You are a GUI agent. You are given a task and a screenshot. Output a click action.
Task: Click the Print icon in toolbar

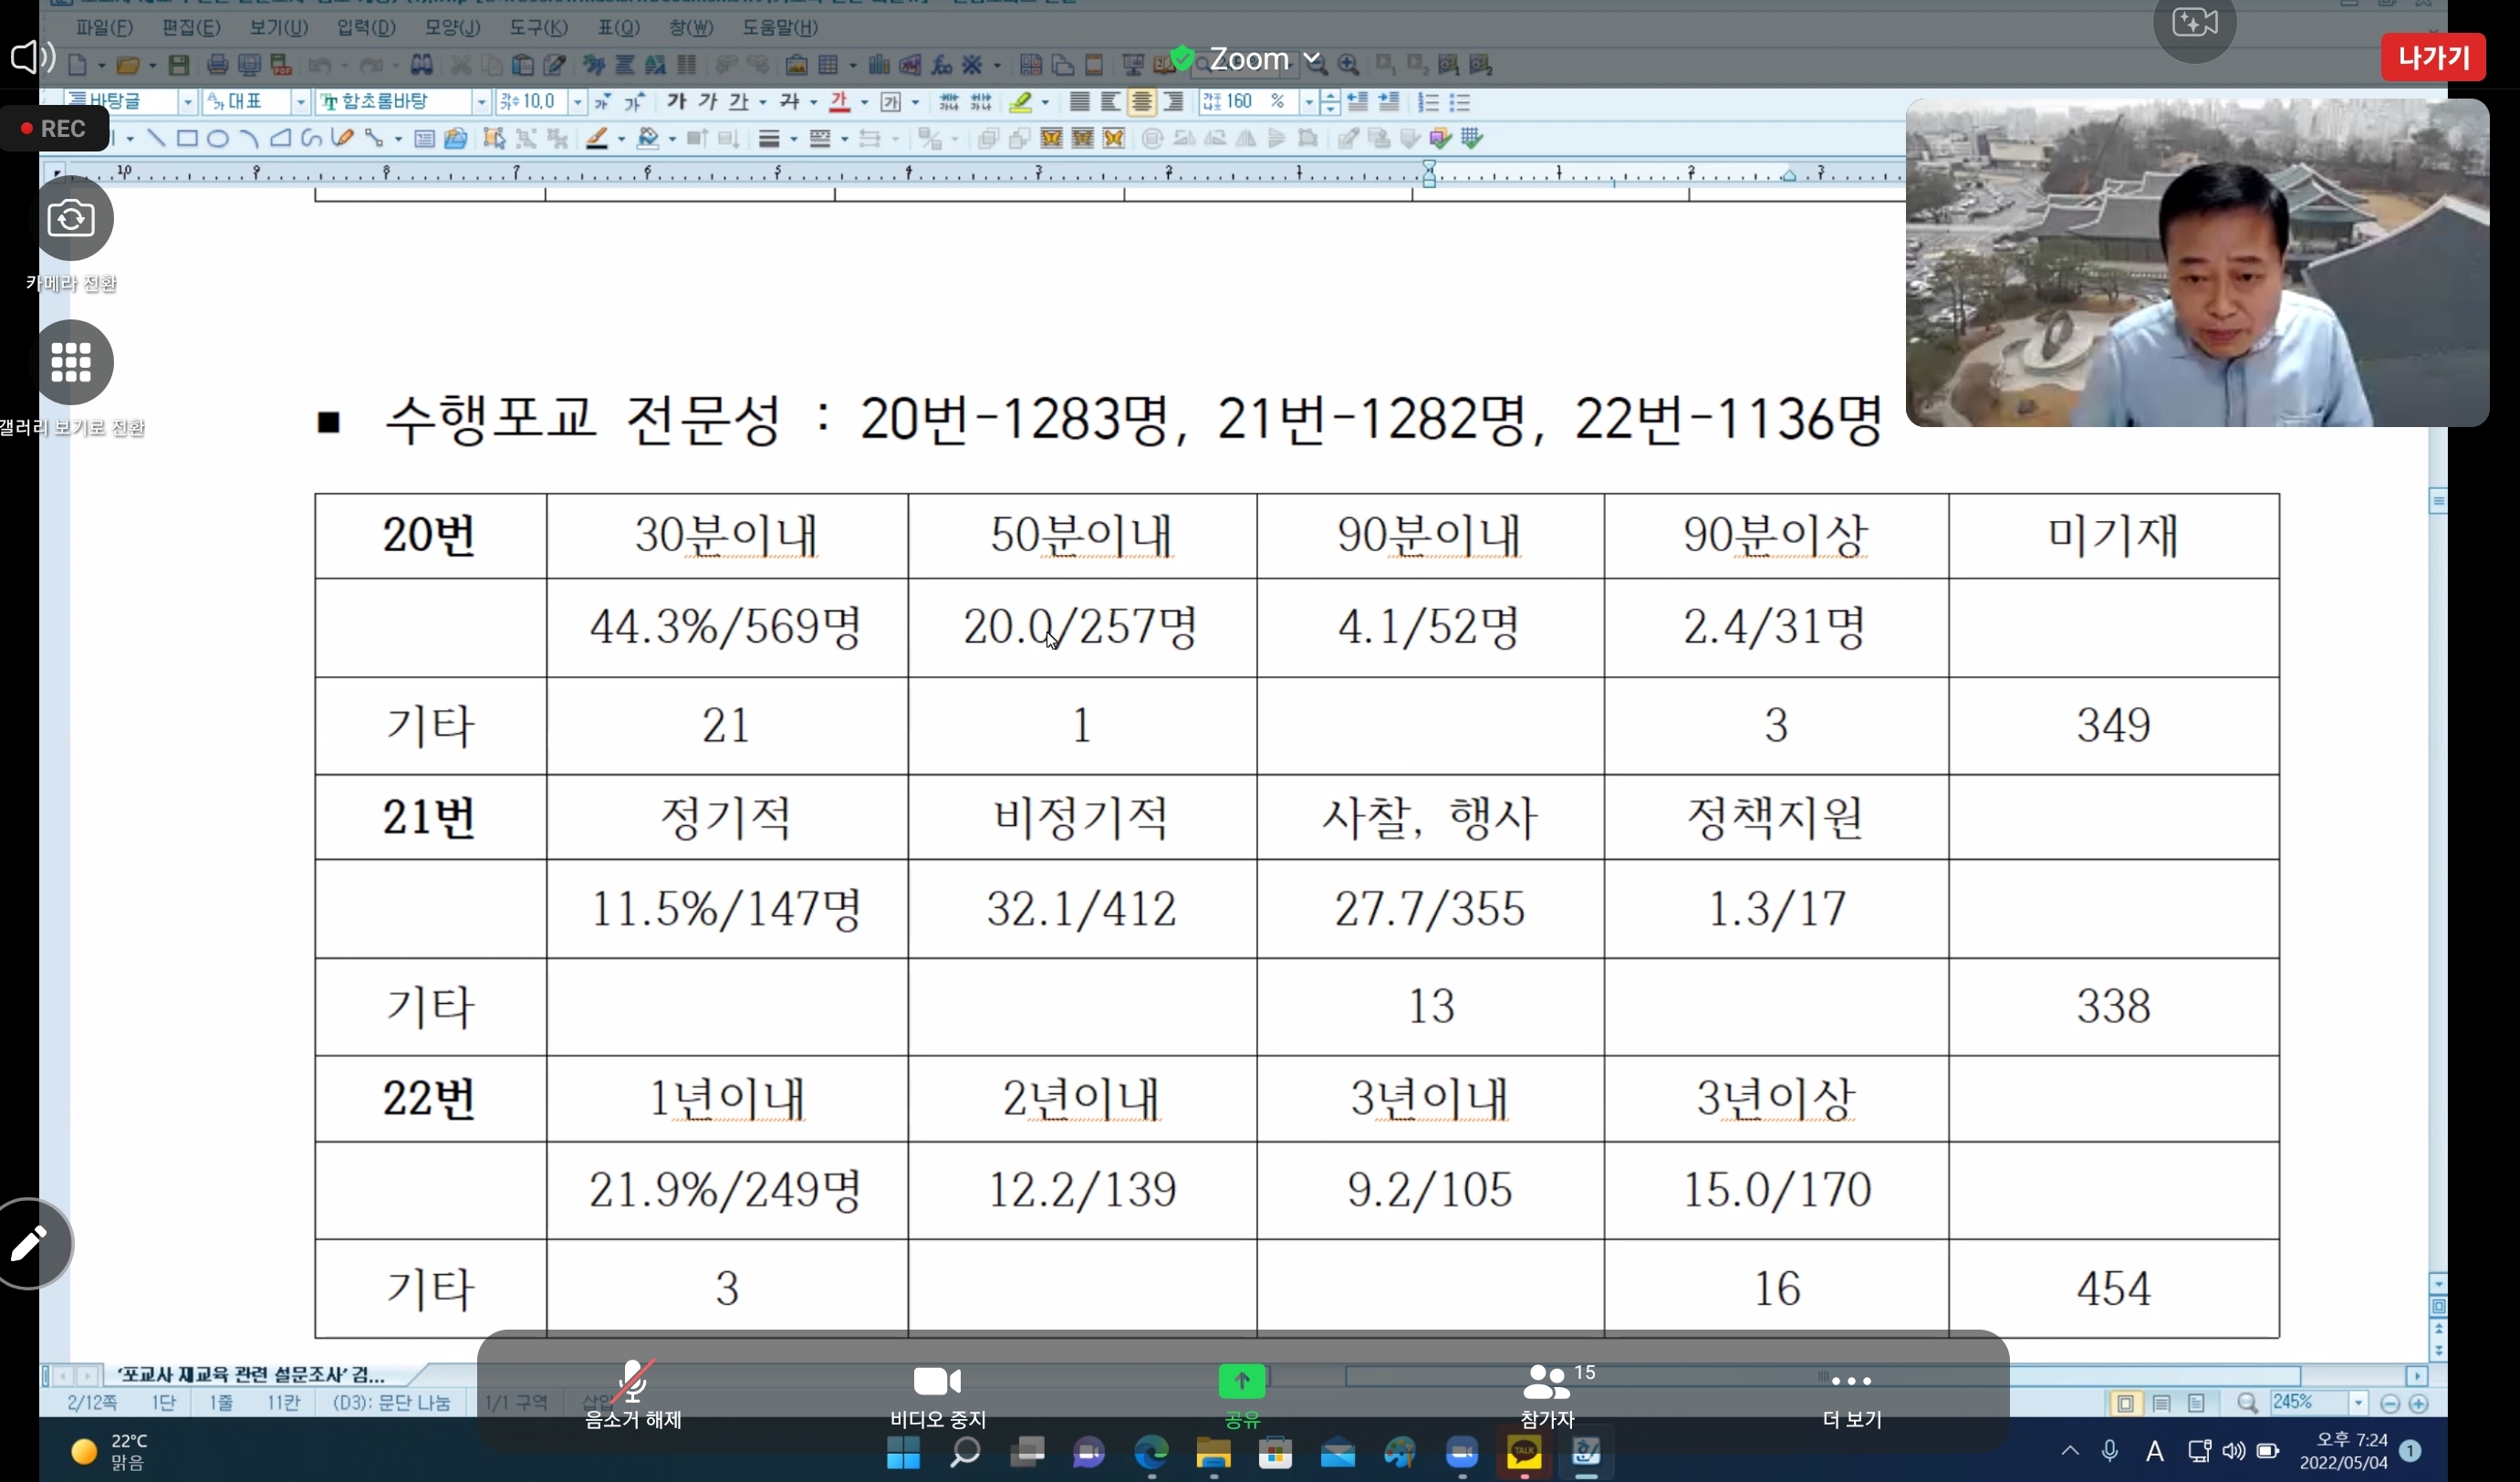pos(217,65)
